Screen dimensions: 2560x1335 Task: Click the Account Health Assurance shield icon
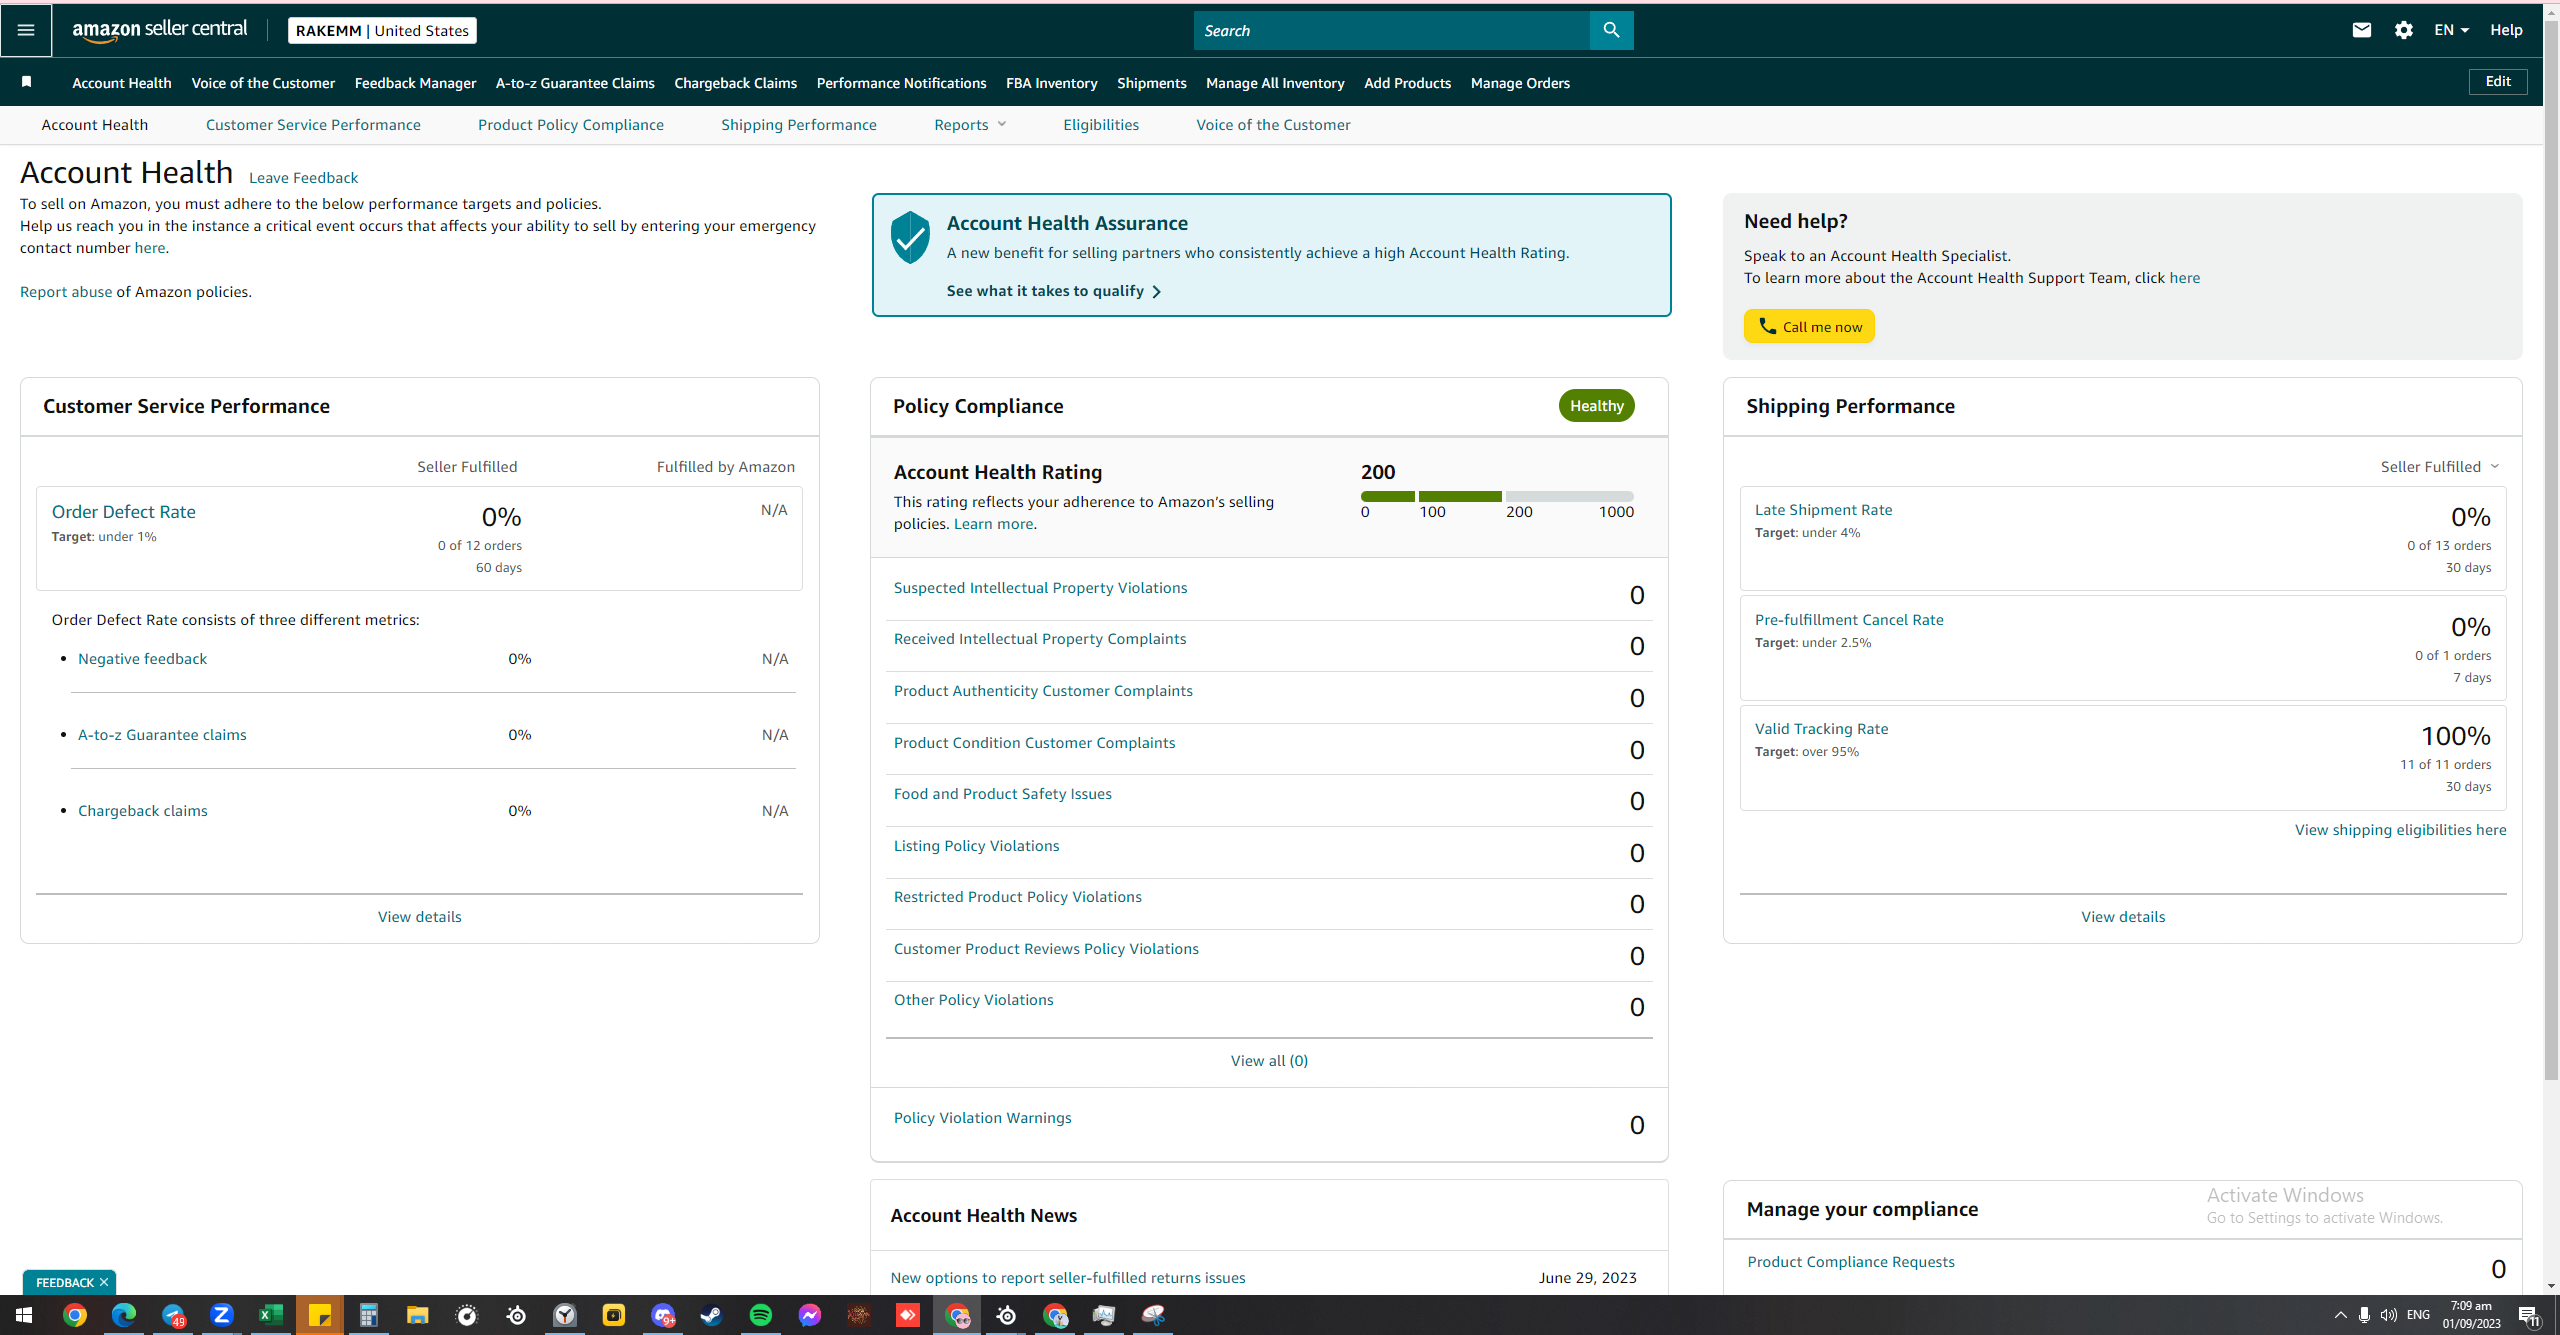910,237
